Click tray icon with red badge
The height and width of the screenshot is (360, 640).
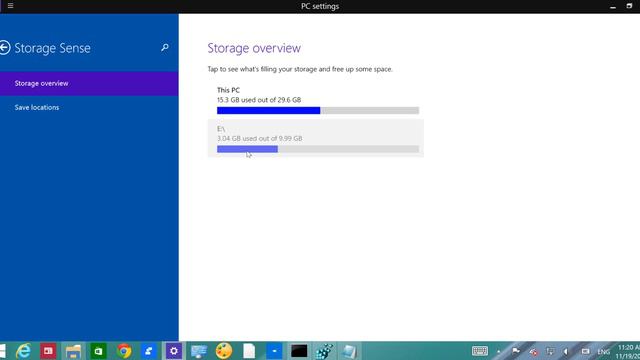pyautogui.click(x=533, y=351)
